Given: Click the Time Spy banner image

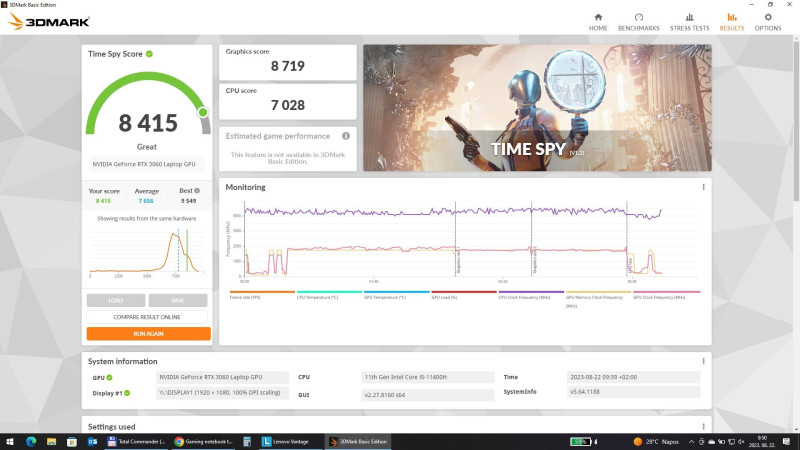Looking at the screenshot, I should (x=537, y=108).
